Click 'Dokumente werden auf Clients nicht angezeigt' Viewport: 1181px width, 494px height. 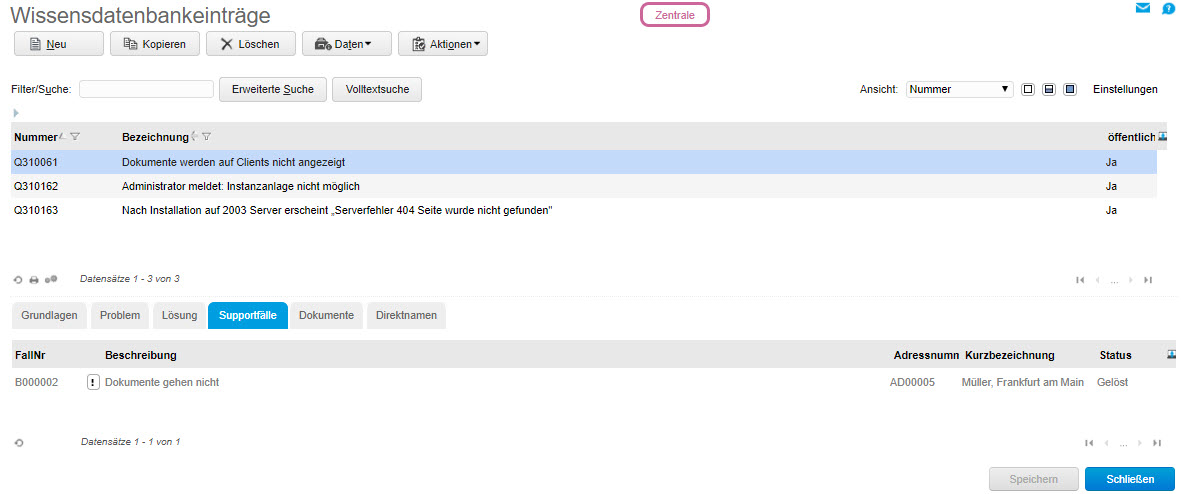[x=233, y=162]
